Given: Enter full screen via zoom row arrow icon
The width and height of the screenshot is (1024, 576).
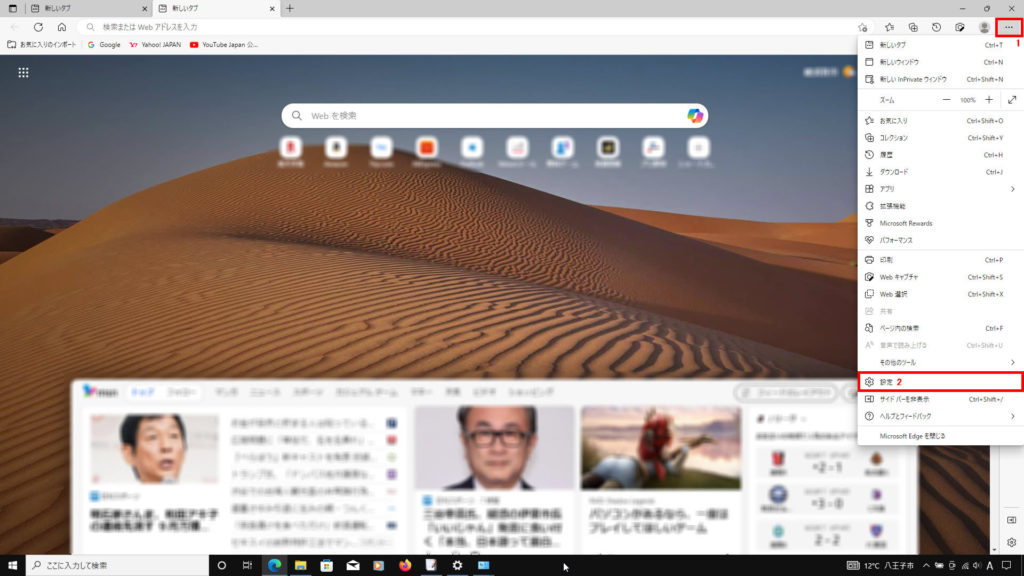Looking at the screenshot, I should [1012, 100].
